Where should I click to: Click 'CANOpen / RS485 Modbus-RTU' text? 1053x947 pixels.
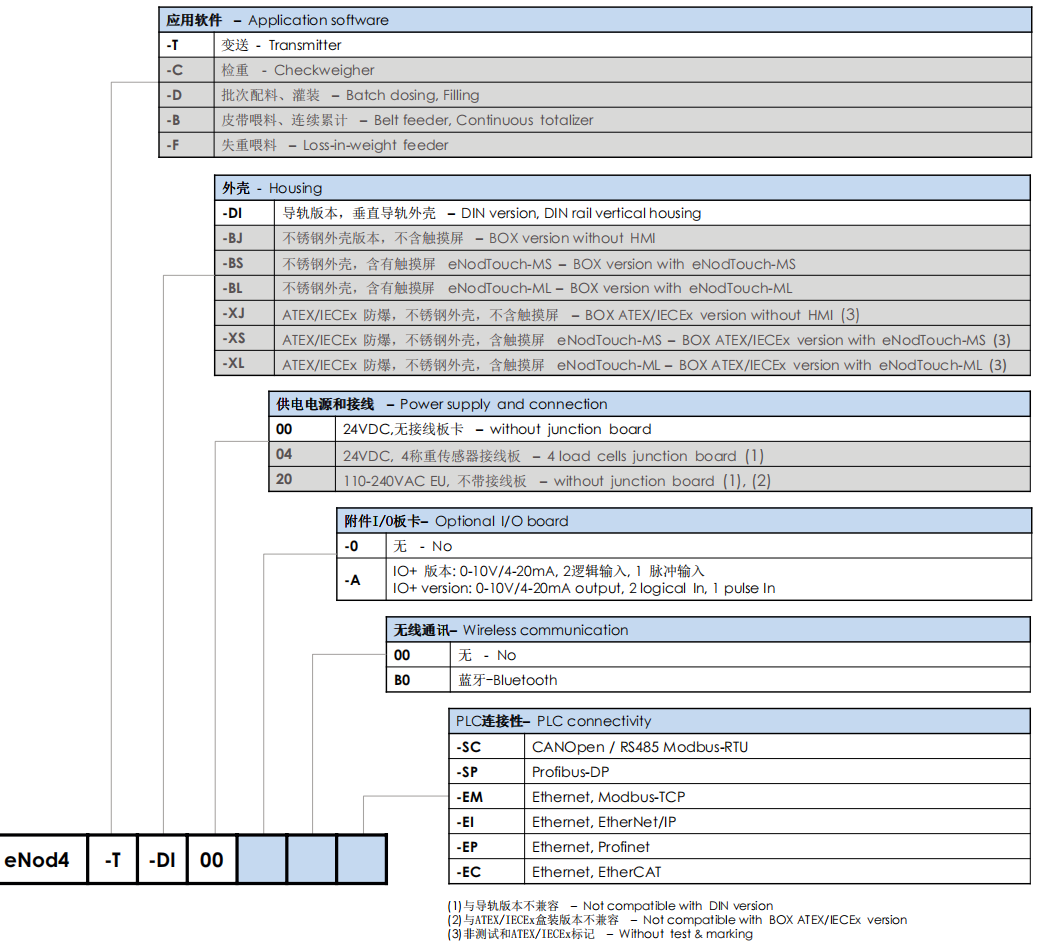pos(640,747)
